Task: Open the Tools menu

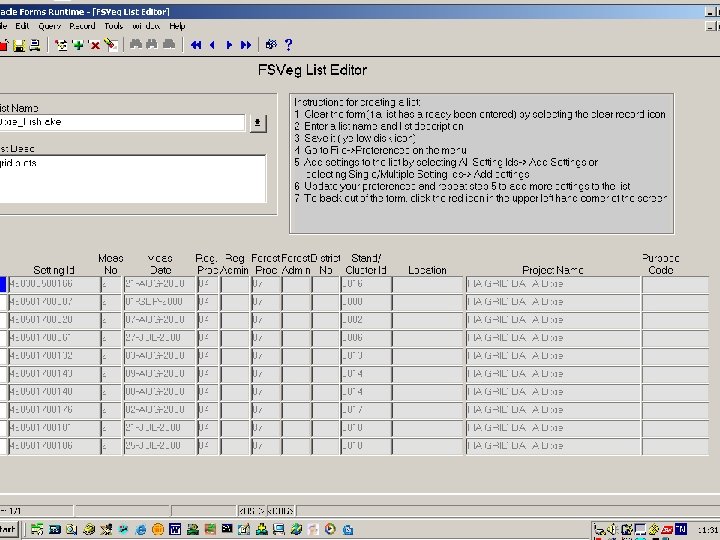Action: click(x=114, y=25)
